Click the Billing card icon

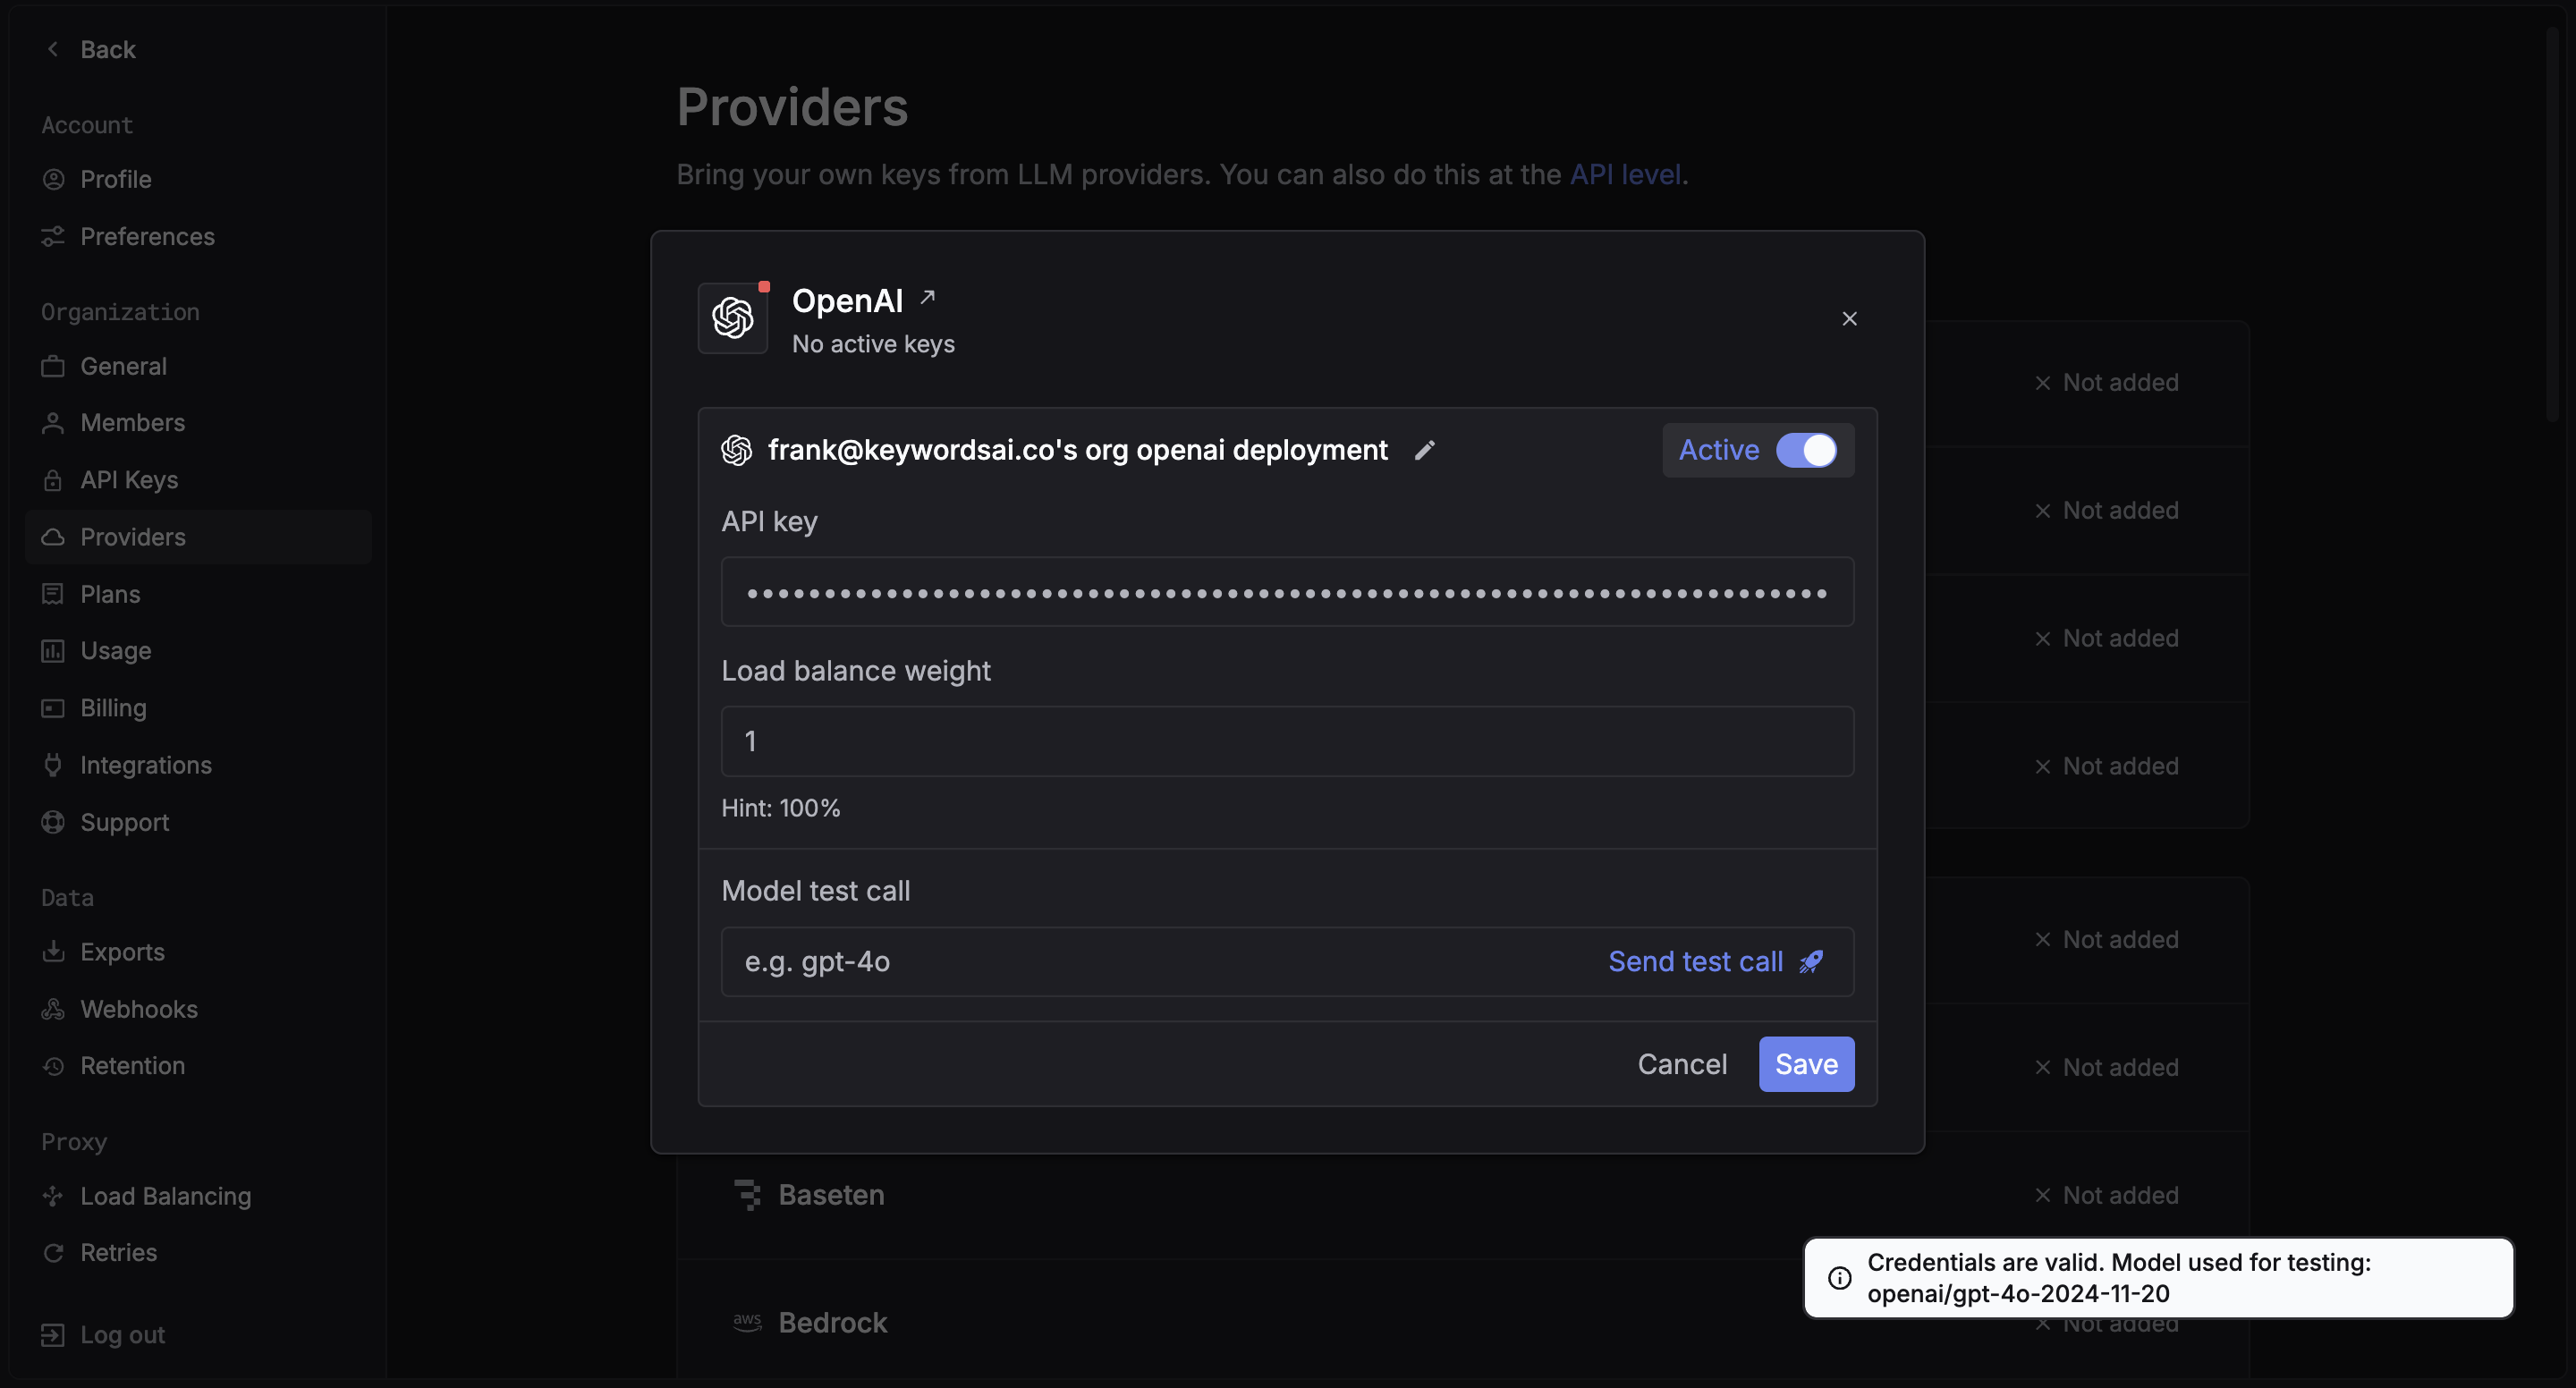[54, 708]
